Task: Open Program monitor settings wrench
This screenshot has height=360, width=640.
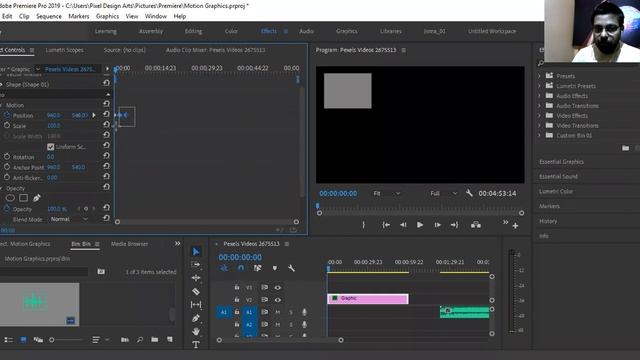Action: coord(469,193)
